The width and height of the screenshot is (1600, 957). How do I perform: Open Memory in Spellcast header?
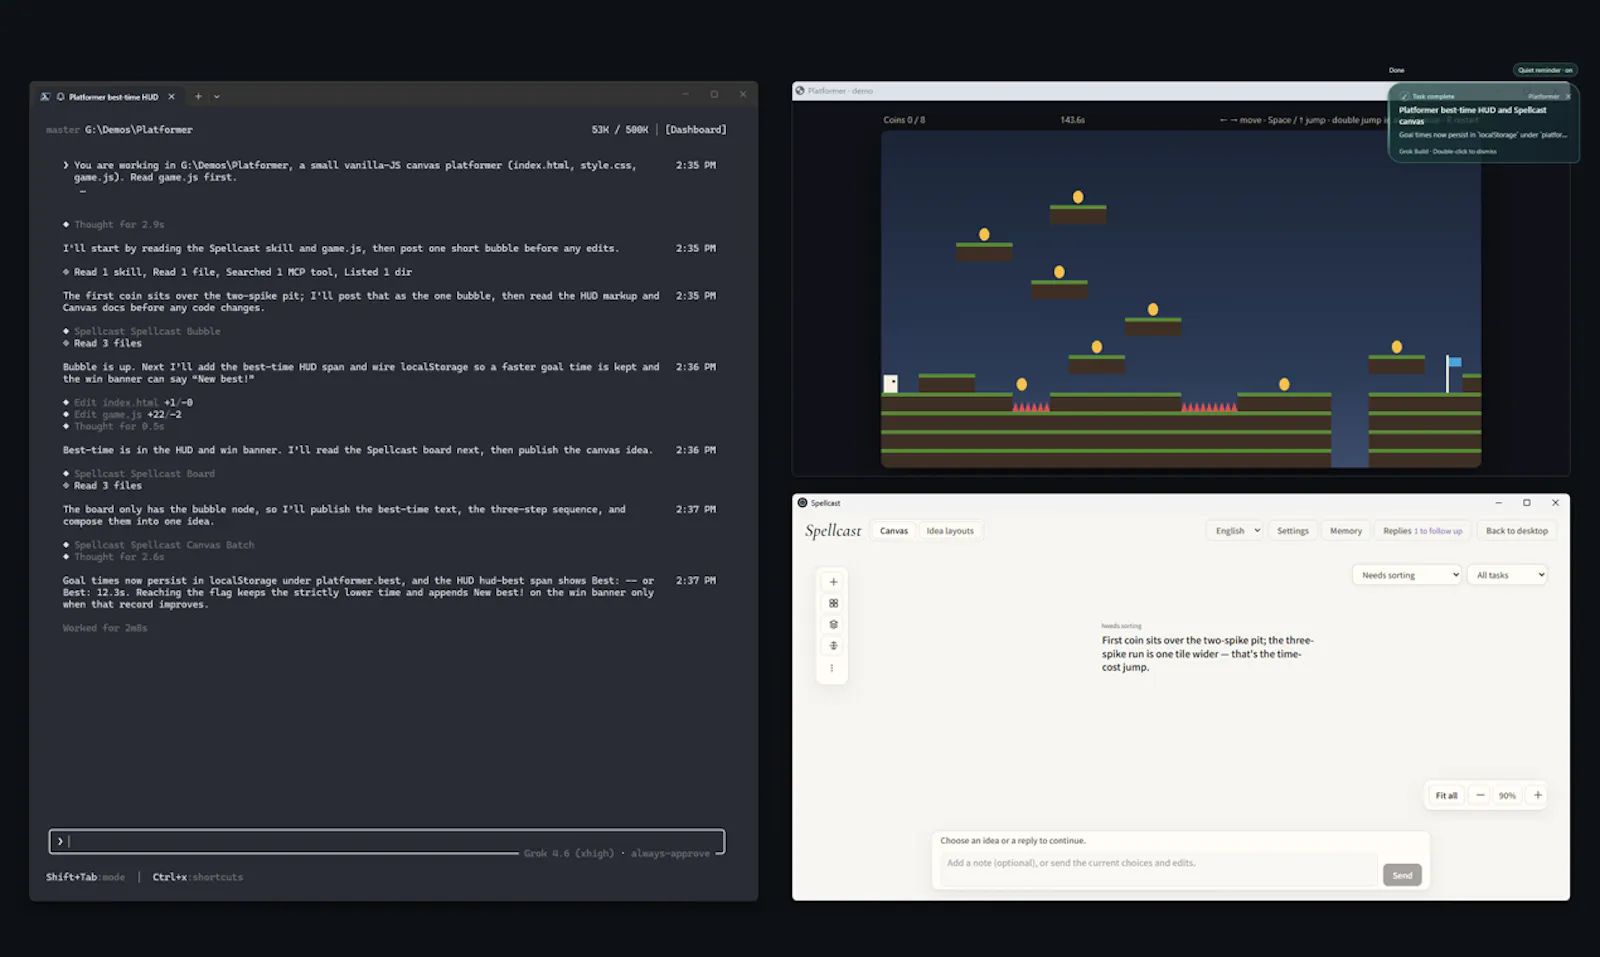1346,531
